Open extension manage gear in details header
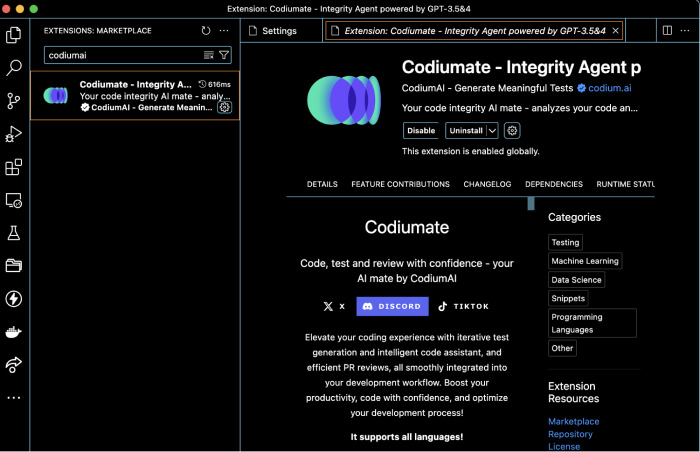 [x=512, y=130]
